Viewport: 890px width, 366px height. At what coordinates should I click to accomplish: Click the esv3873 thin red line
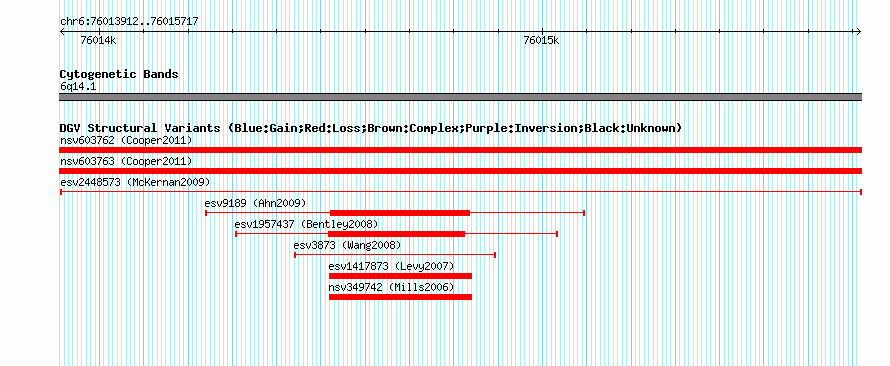[395, 255]
